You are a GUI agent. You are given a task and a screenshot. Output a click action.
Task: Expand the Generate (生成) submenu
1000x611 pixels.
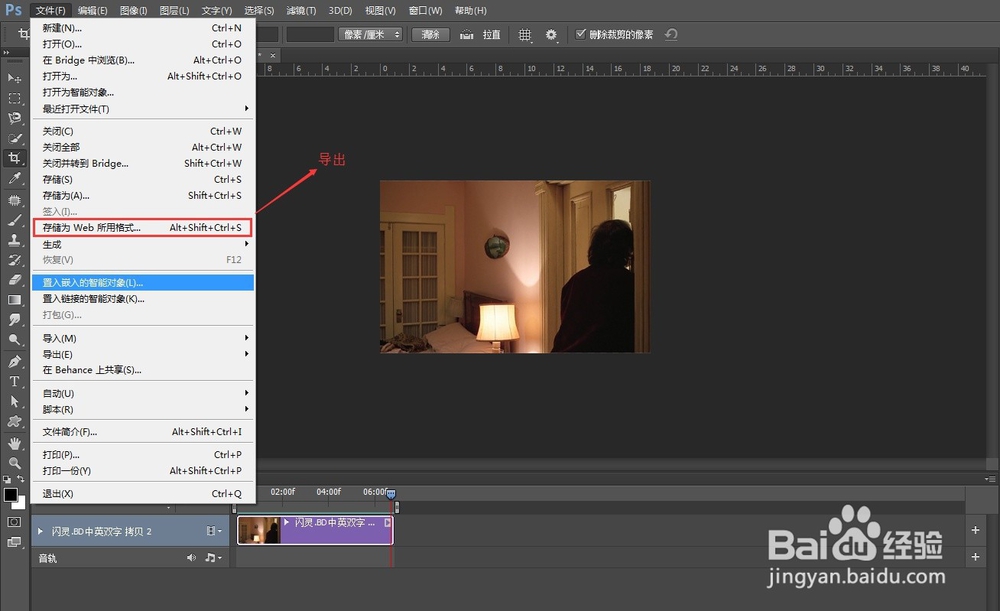click(142, 244)
